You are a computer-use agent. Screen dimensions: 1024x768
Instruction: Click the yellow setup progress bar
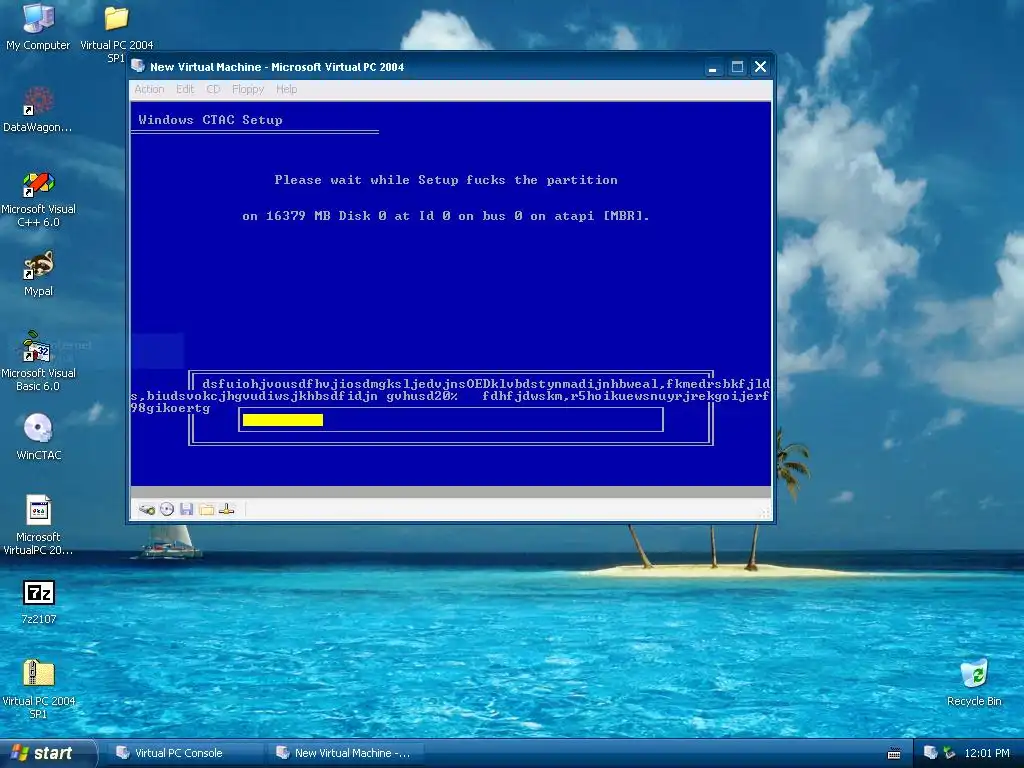click(283, 420)
